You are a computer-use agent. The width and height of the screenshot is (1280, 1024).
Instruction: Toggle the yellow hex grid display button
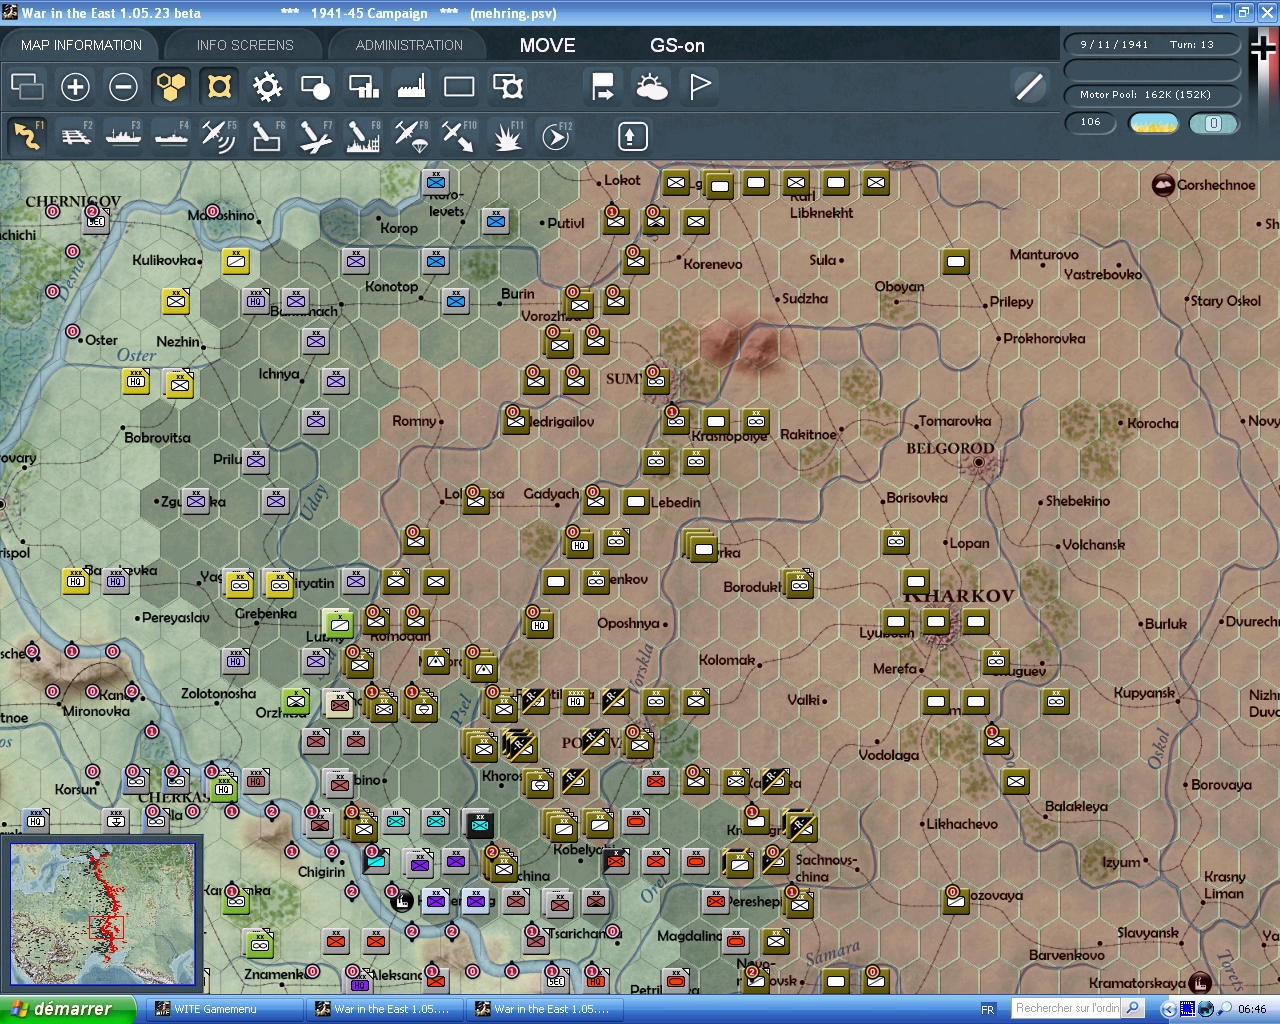click(171, 87)
